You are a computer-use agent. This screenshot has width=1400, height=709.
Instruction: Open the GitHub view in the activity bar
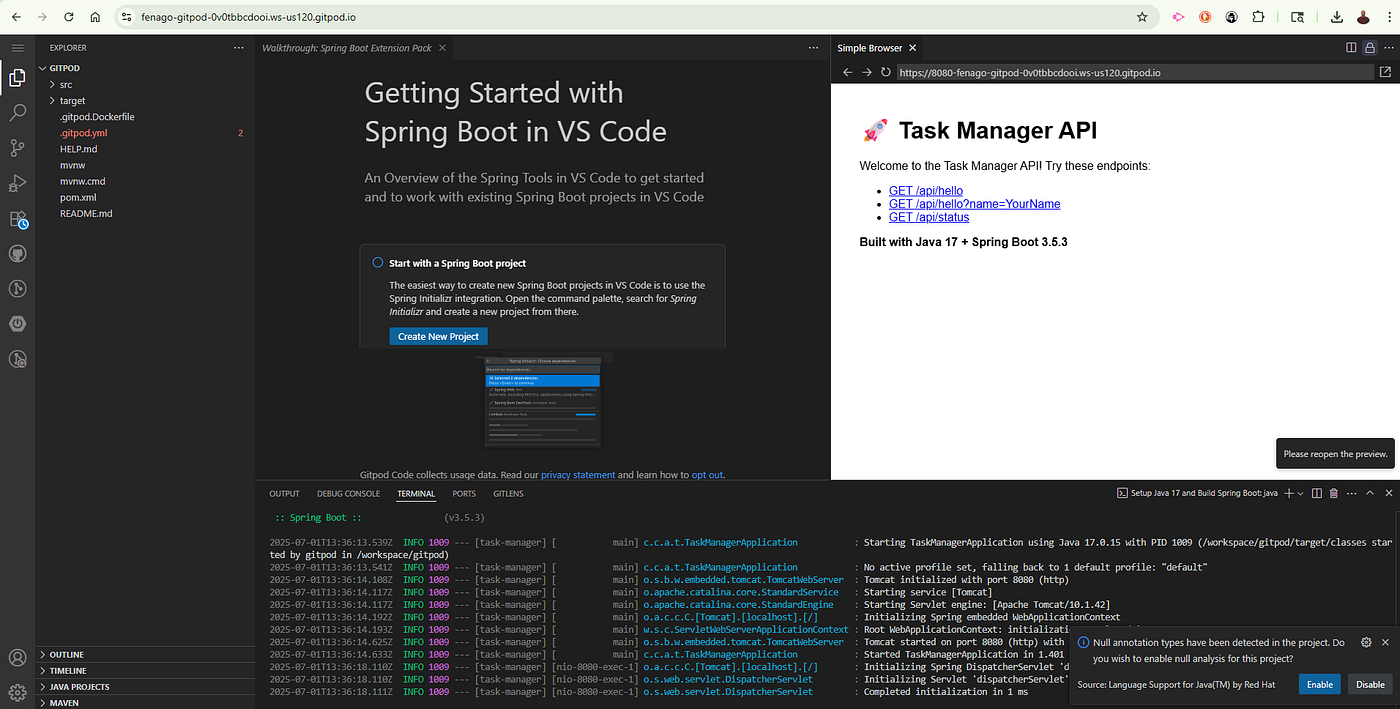(17, 254)
